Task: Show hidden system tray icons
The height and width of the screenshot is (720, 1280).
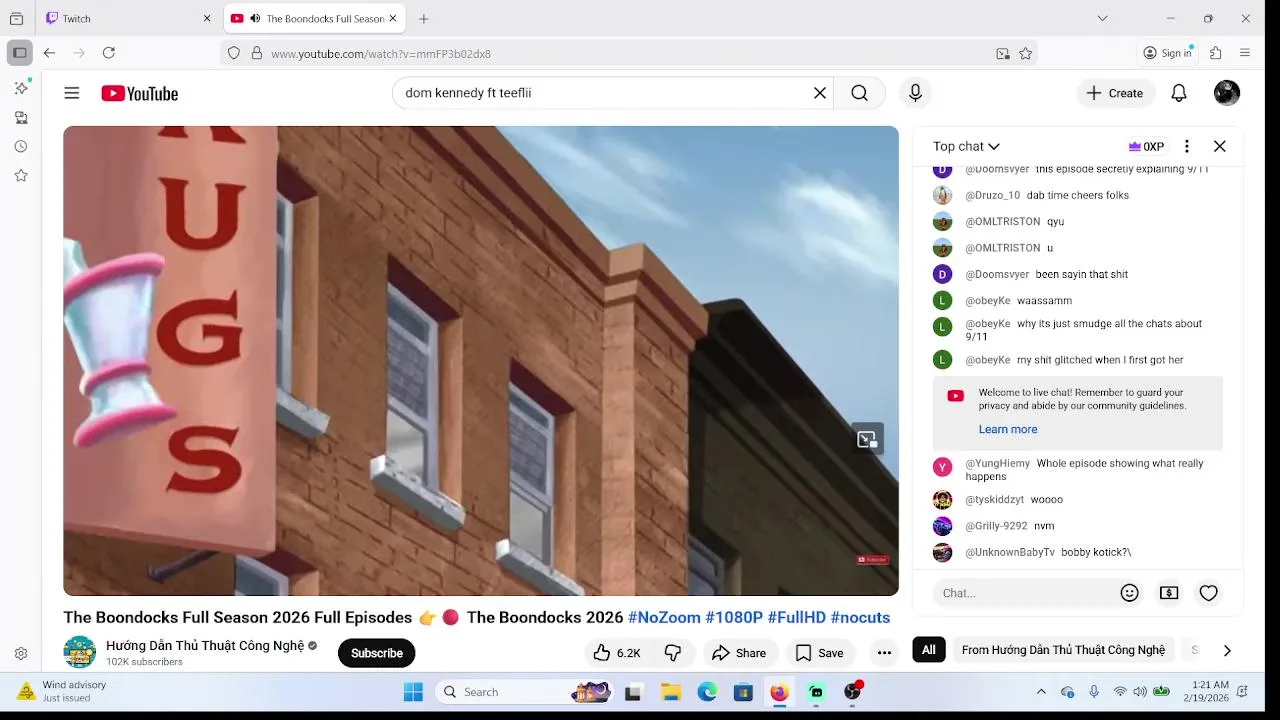Action: point(1041,692)
